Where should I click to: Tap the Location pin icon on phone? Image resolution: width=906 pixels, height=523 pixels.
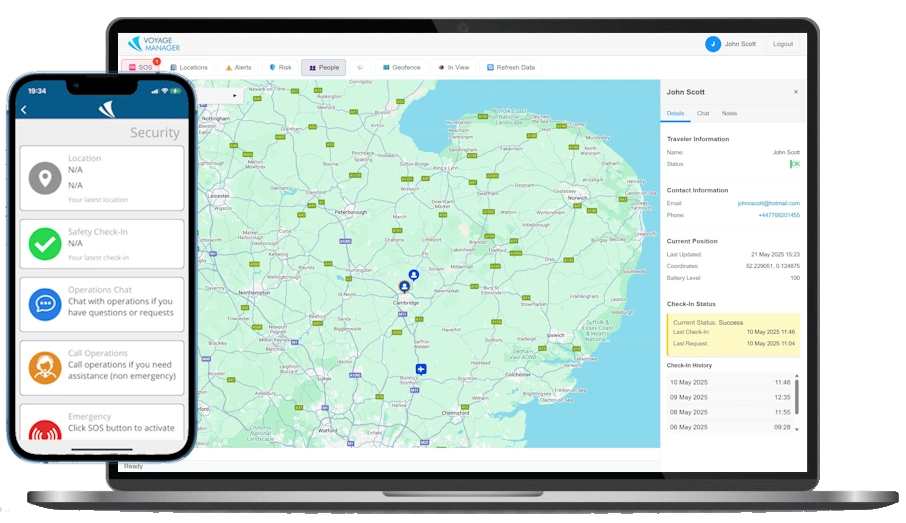click(x=45, y=178)
